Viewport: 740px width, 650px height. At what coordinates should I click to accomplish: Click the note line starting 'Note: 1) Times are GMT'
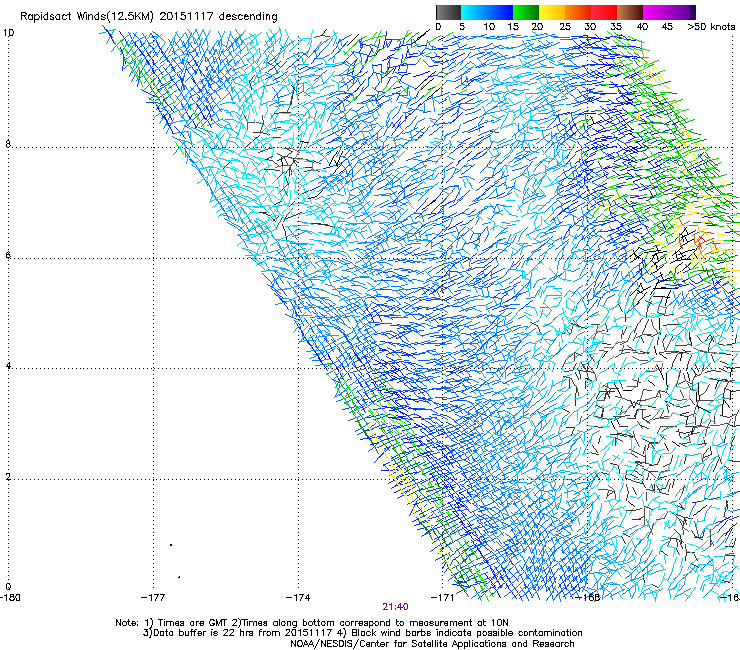coord(312,623)
